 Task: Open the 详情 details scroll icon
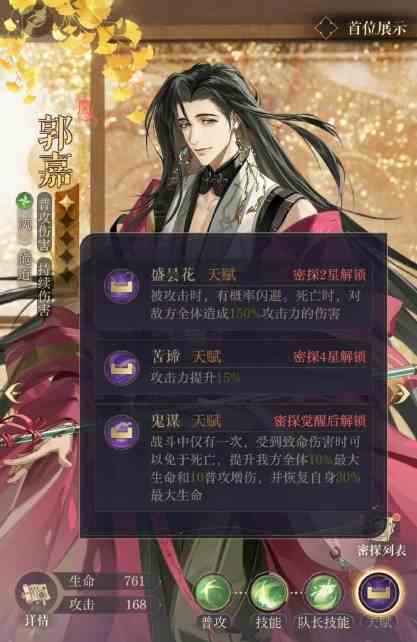[37, 595]
